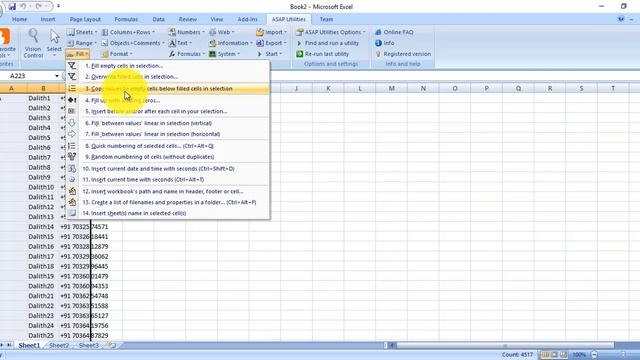Open the Sheets dropdown in ASAP Utilities
This screenshot has height=360, width=640.
82,32
